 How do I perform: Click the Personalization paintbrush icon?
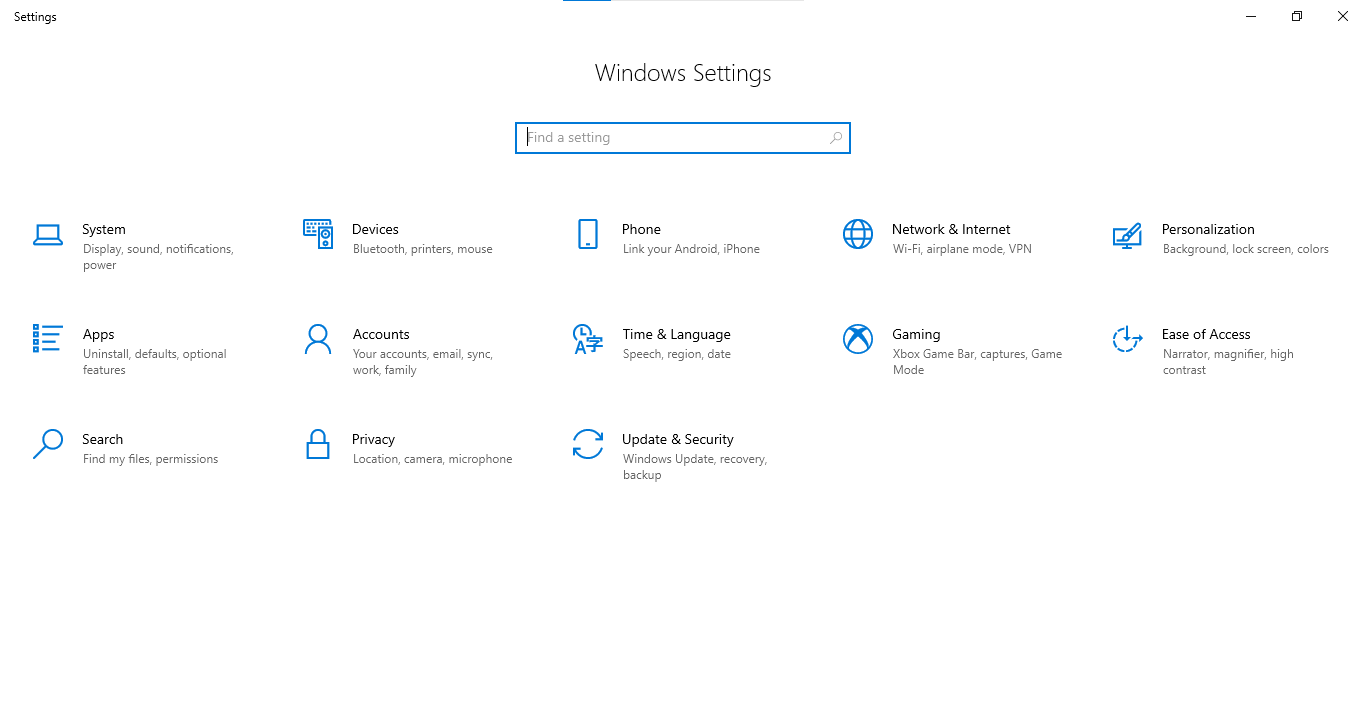pos(1127,235)
